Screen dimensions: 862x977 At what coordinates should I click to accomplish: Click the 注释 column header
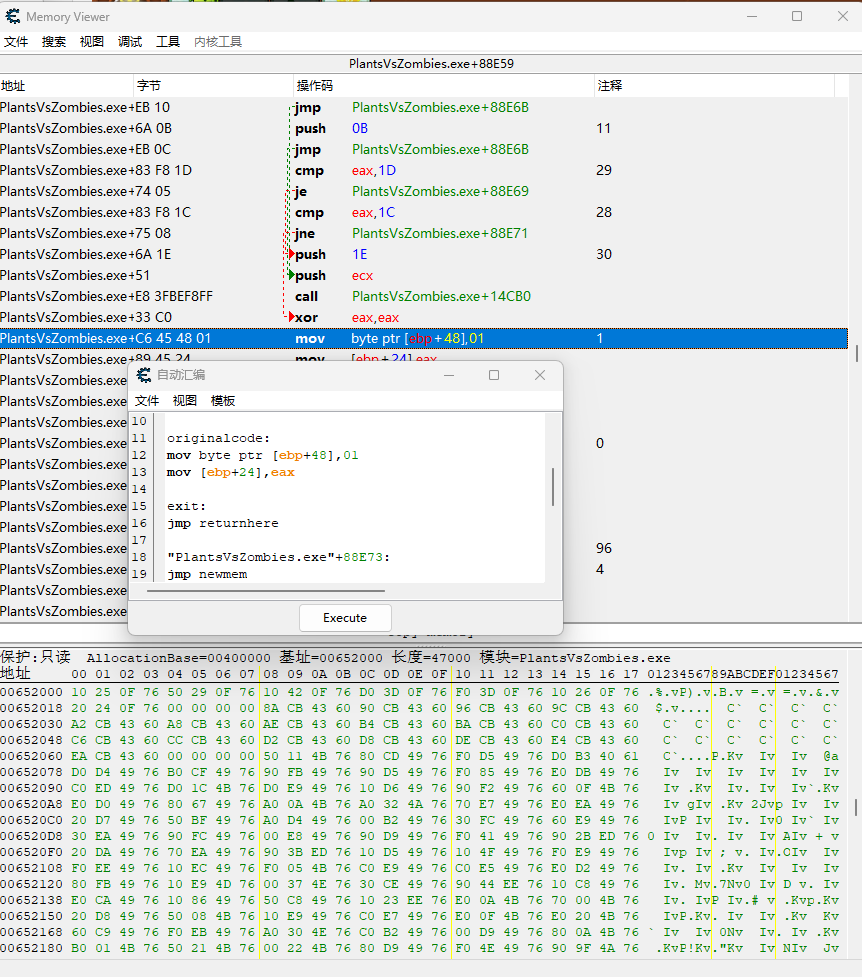tap(609, 86)
